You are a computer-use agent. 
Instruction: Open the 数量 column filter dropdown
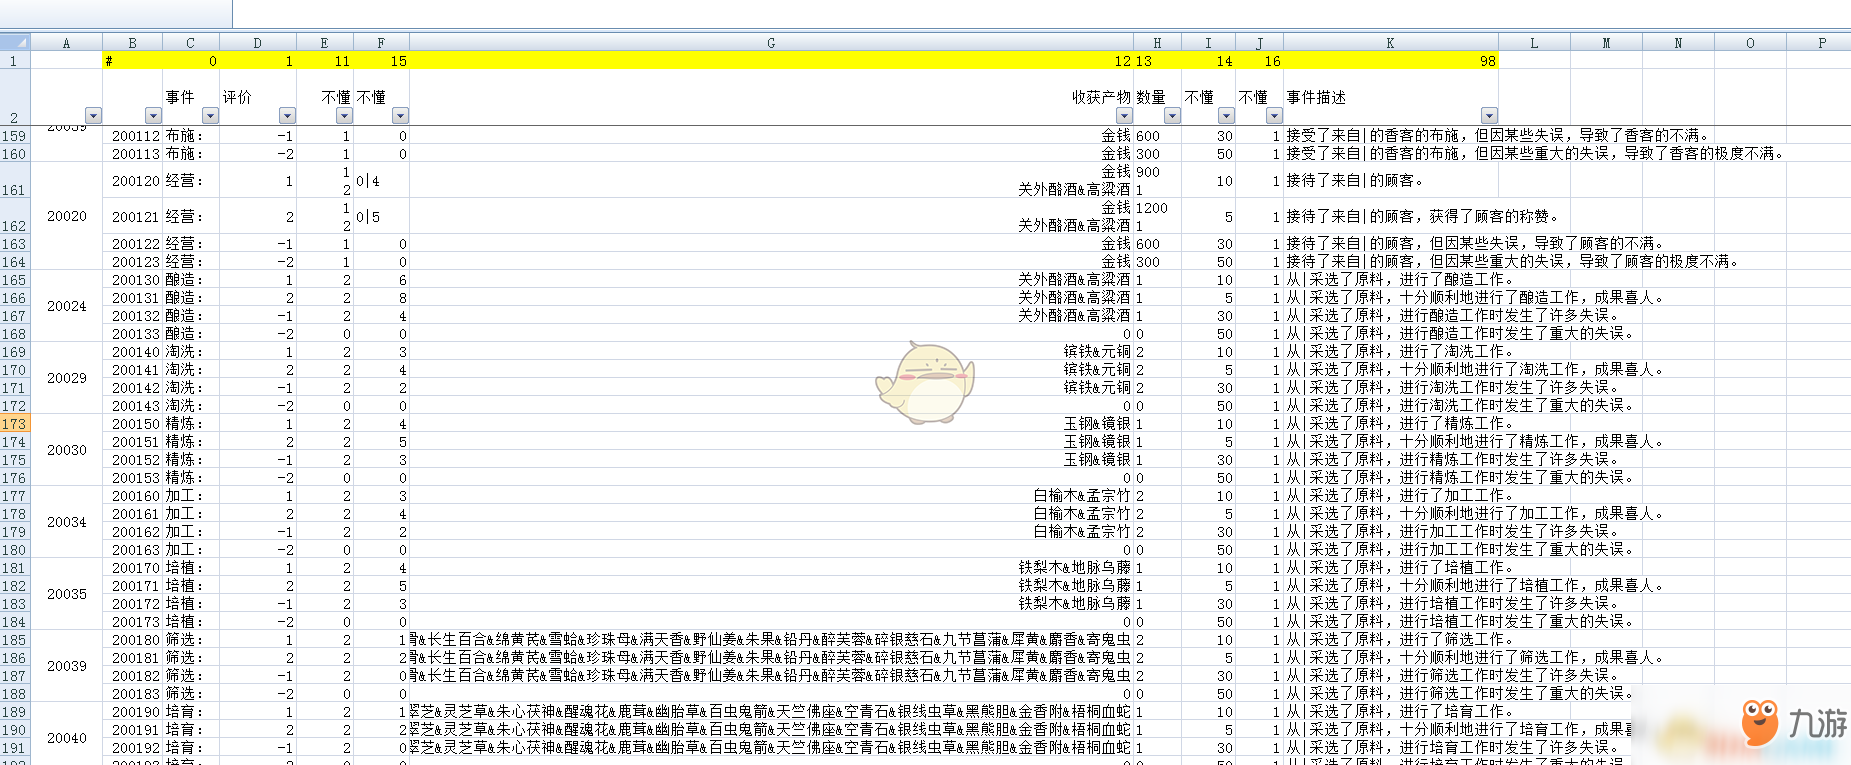[x=1172, y=116]
